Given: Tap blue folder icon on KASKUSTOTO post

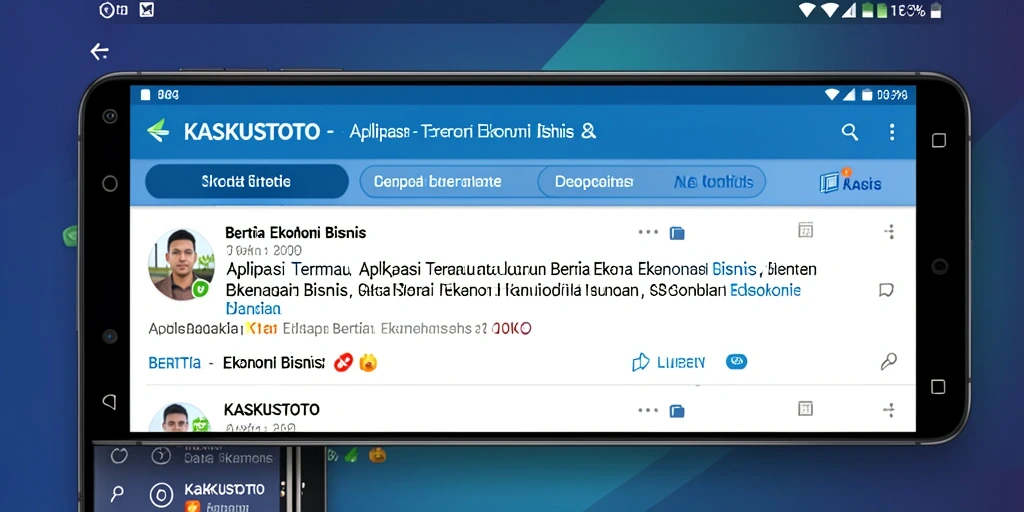Looking at the screenshot, I should tap(677, 411).
